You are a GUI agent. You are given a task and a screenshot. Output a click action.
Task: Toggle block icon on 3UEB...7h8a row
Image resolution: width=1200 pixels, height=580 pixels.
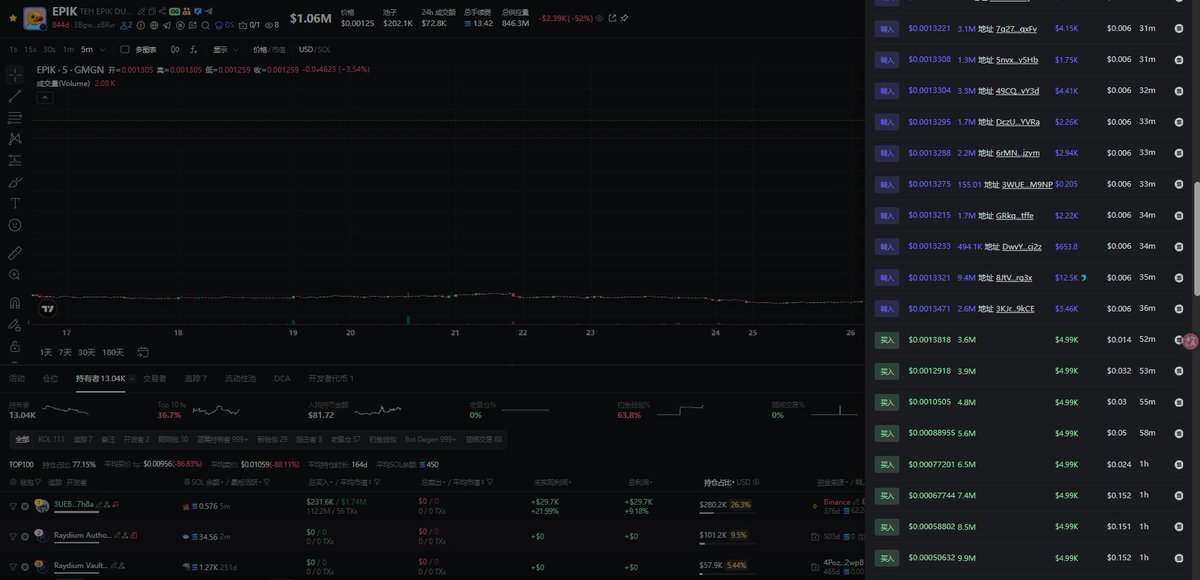coord(25,506)
